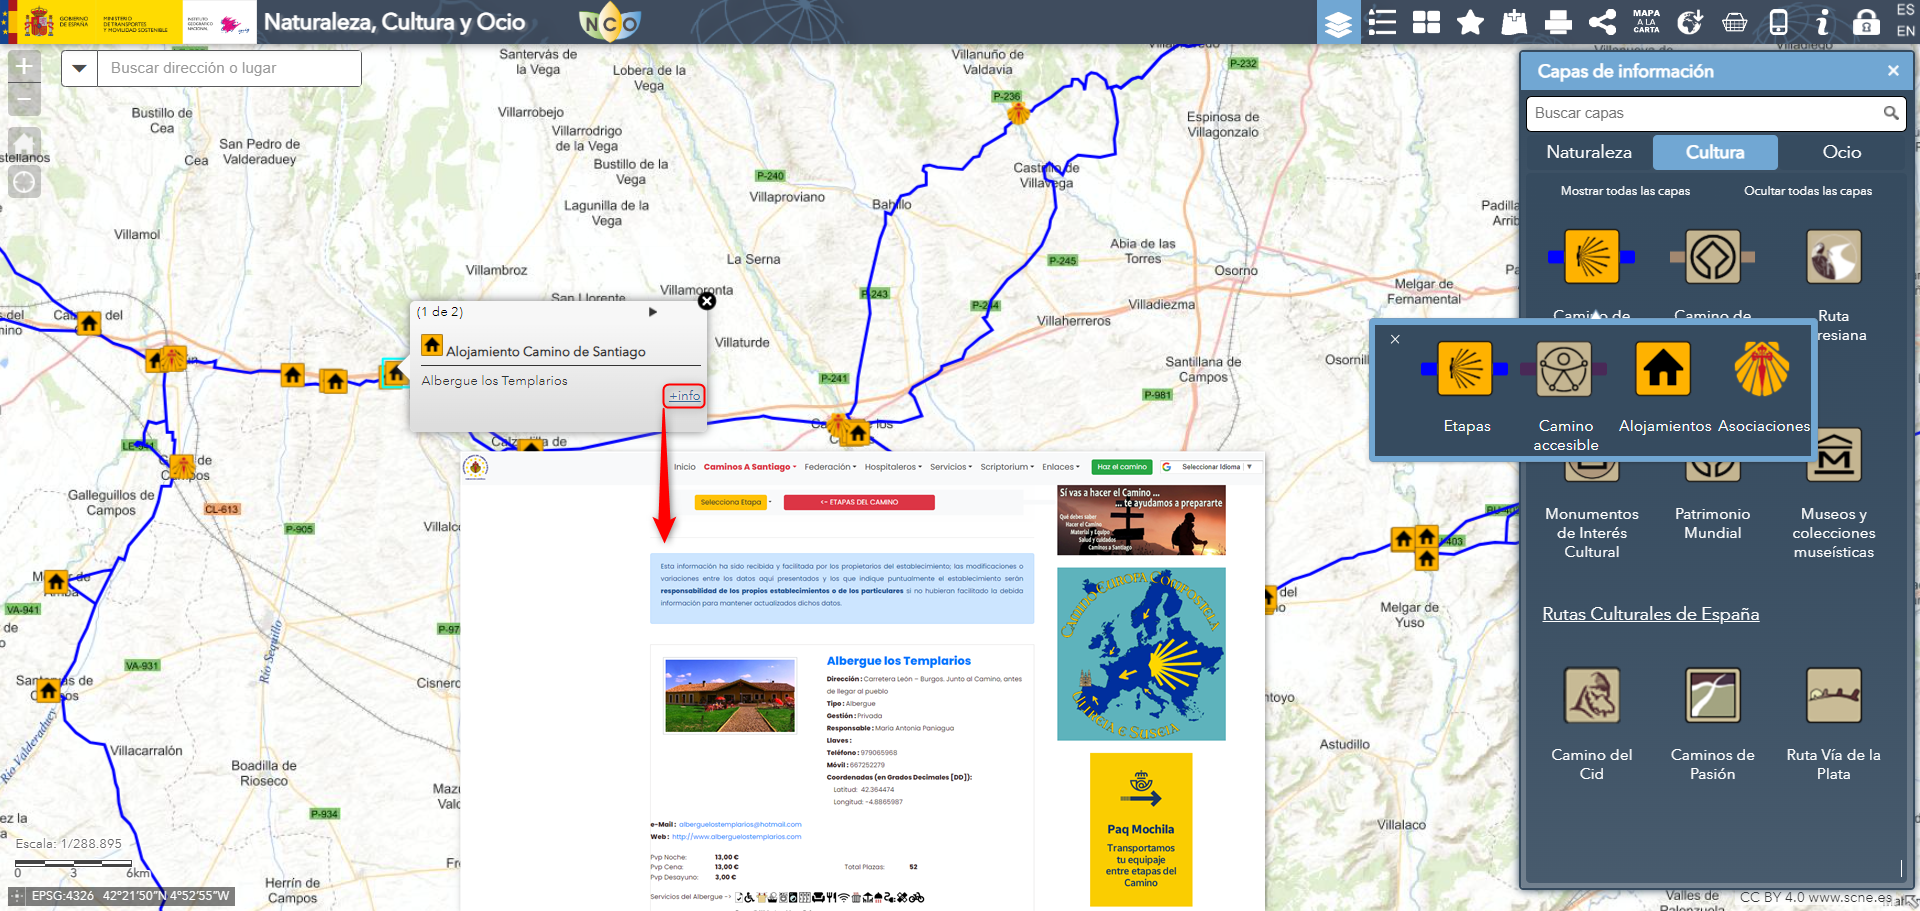Click the Albergue los Templarios photo

tap(730, 695)
